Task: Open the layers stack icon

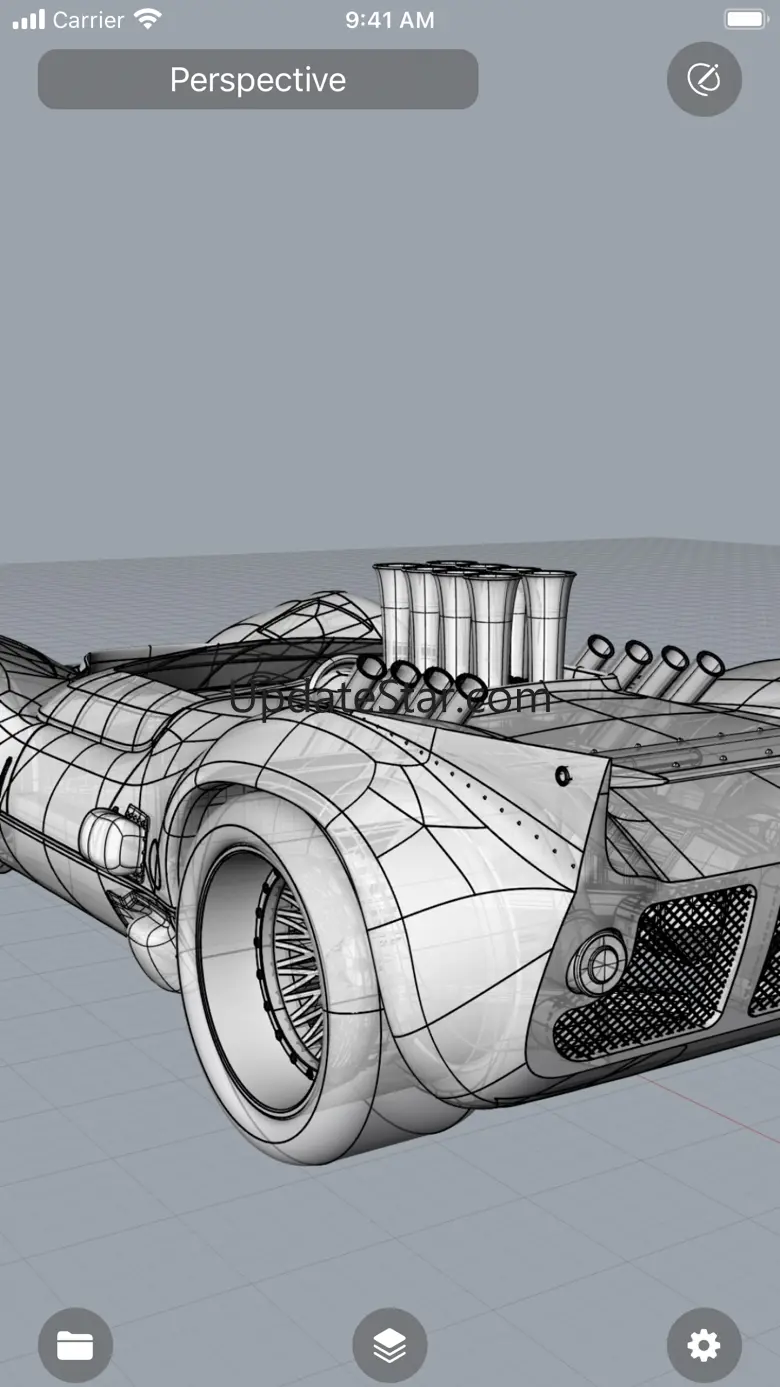Action: click(x=390, y=1345)
